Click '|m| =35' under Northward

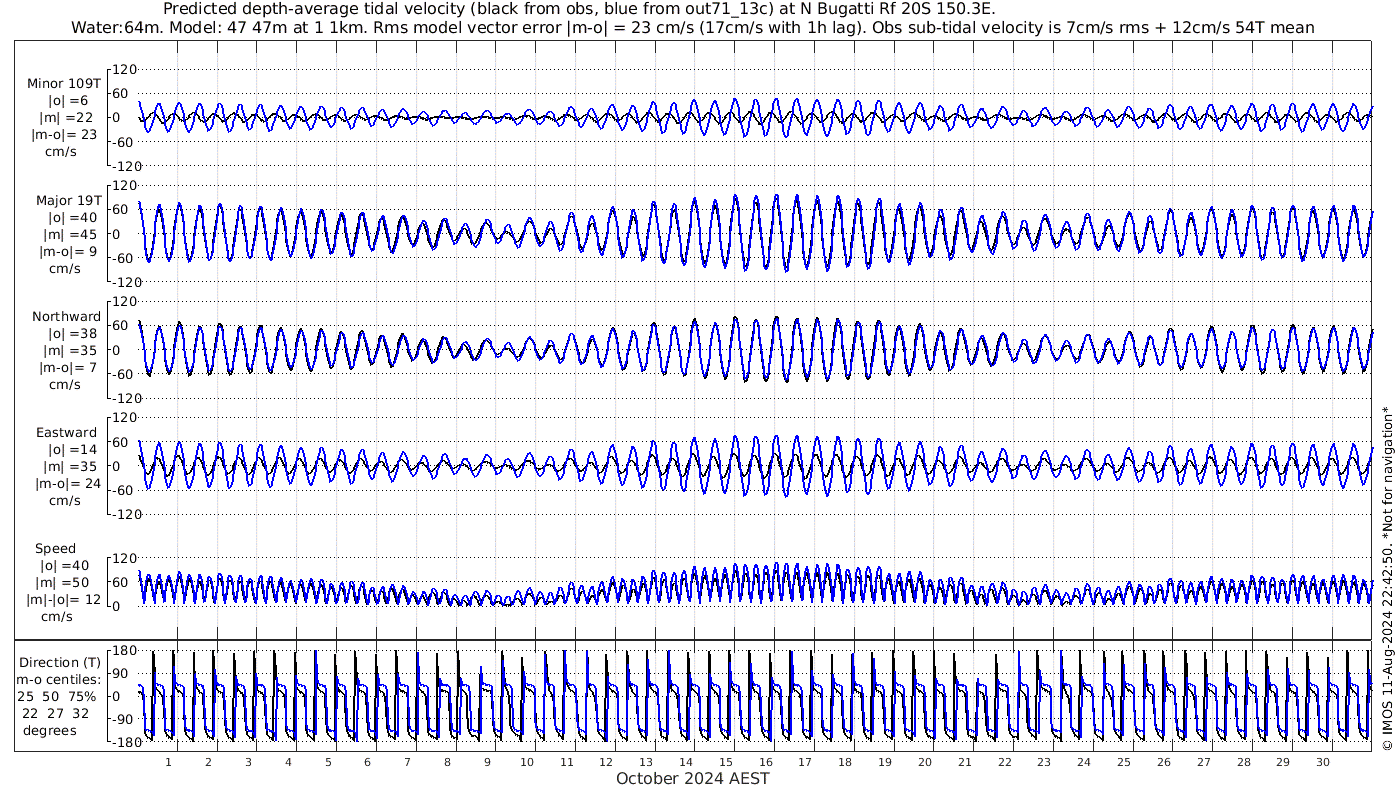click(69, 351)
